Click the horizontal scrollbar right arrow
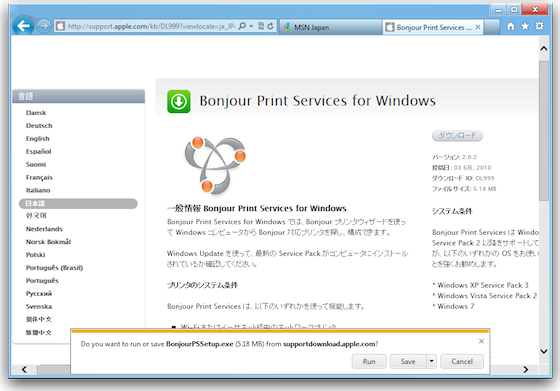Screen dimensions: 560x391 coord(526,369)
